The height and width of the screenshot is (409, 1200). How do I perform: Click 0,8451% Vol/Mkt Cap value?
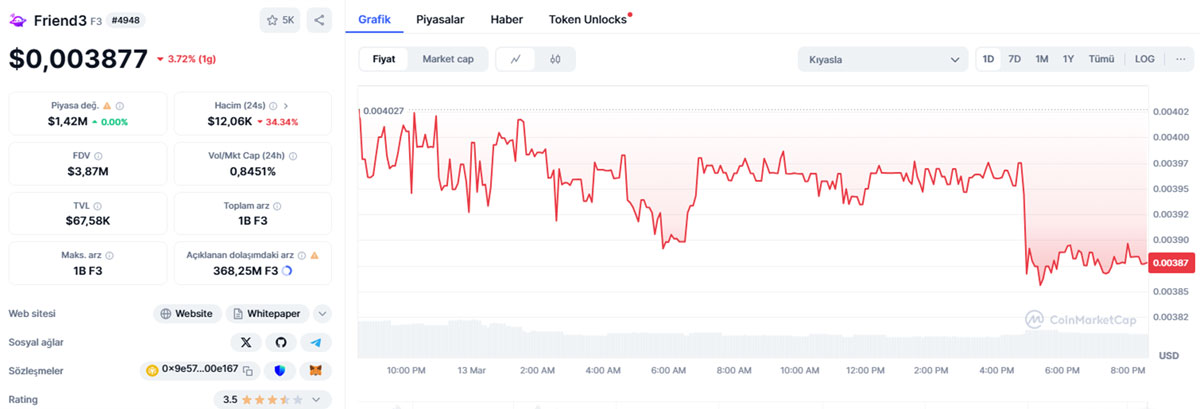[x=252, y=171]
